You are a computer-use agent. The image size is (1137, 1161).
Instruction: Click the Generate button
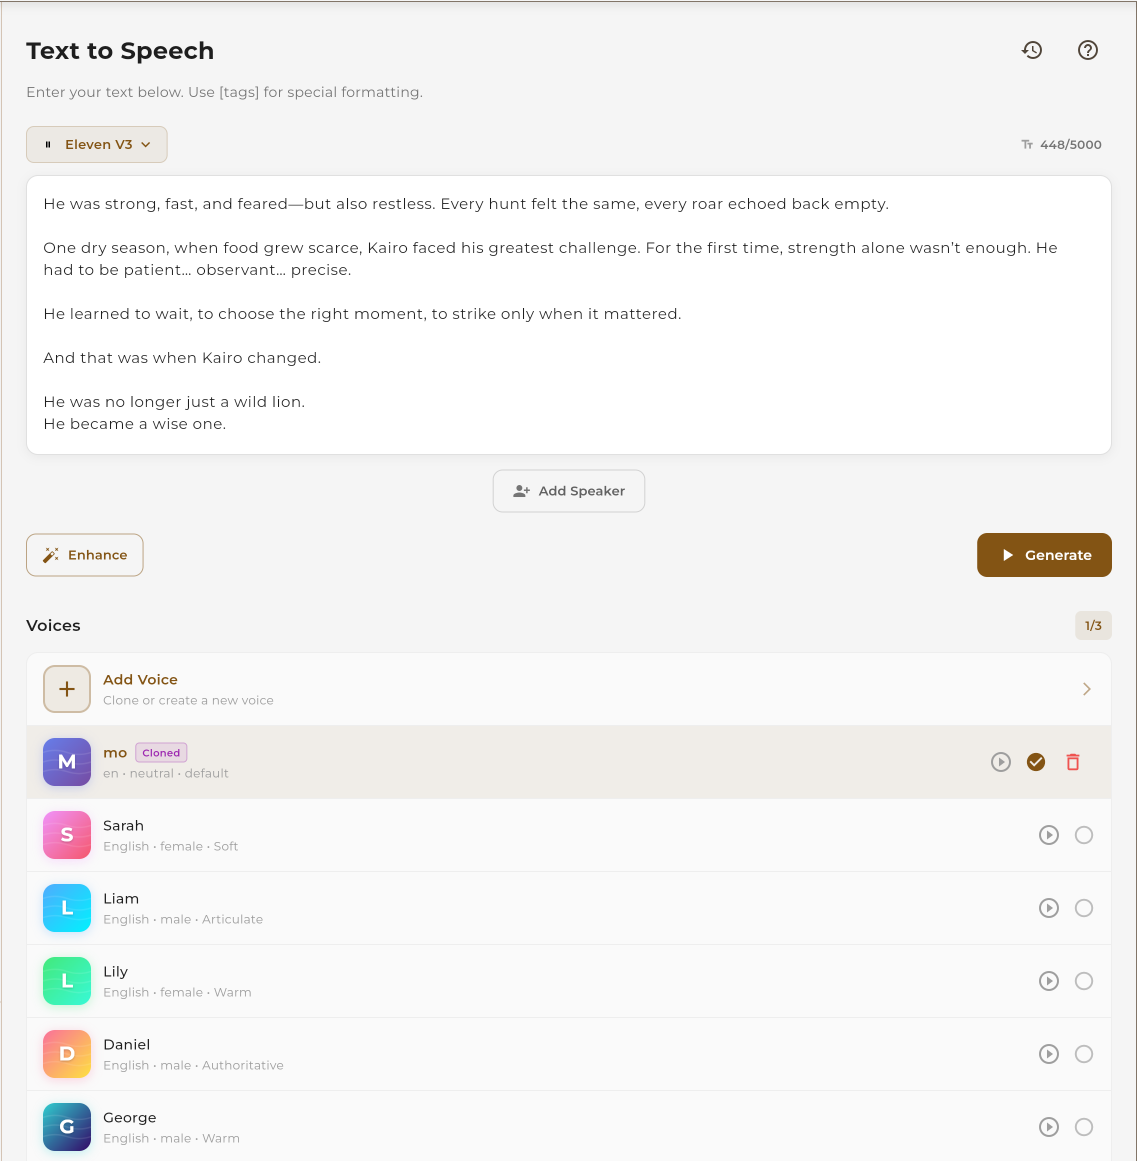[1044, 555]
